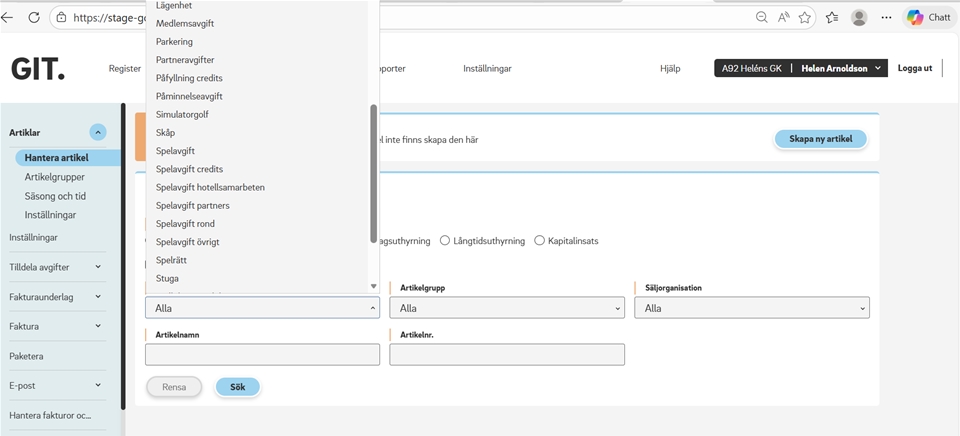The image size is (960, 436).
Task: Open the Artikelgrupp dropdown
Action: (507, 309)
